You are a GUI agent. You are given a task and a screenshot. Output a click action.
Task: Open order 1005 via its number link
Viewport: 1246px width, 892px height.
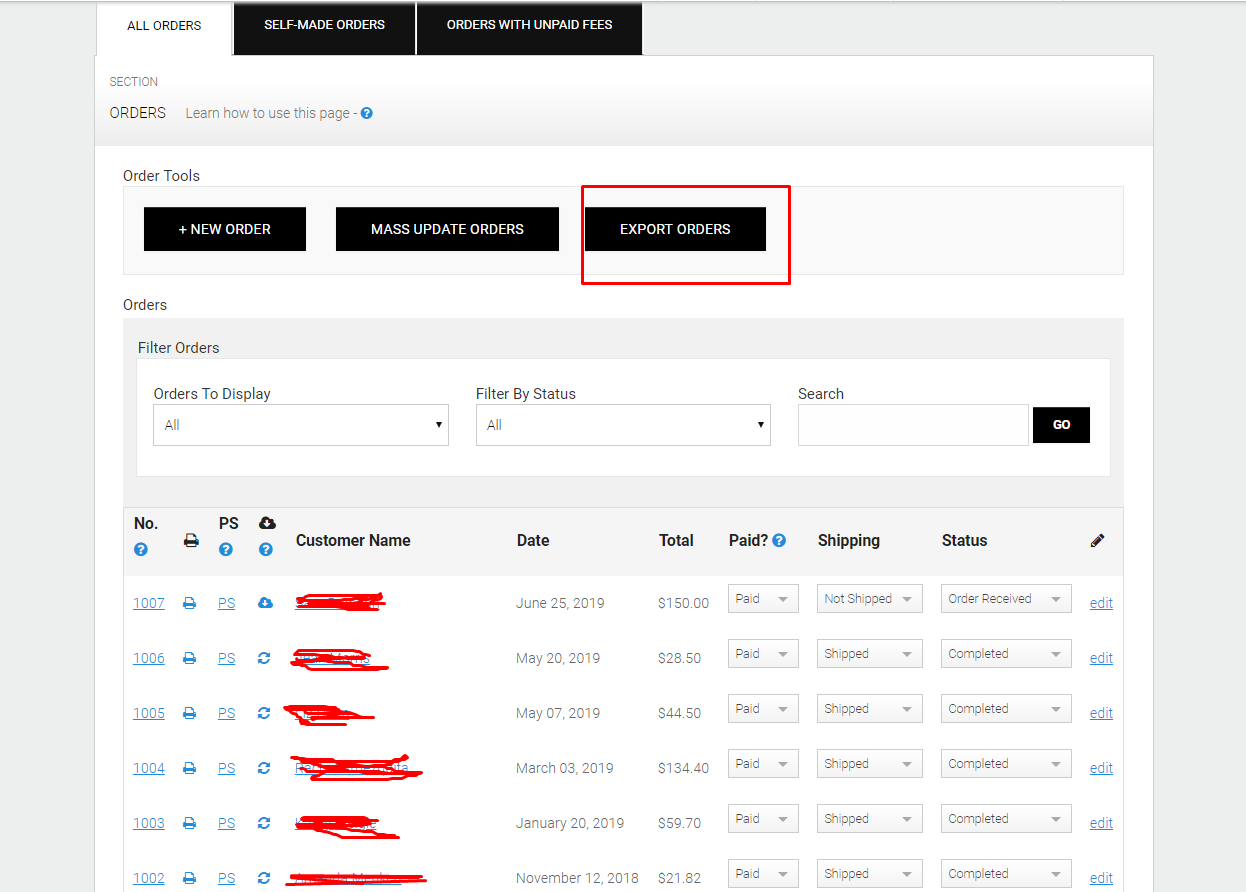click(148, 713)
